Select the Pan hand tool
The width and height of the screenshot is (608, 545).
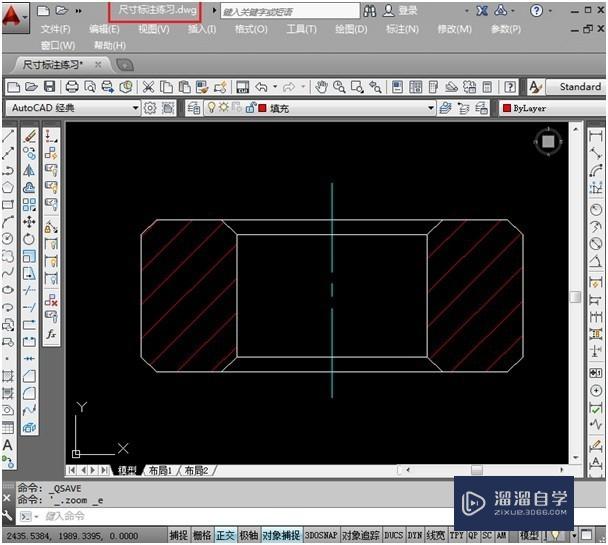[x=321, y=87]
